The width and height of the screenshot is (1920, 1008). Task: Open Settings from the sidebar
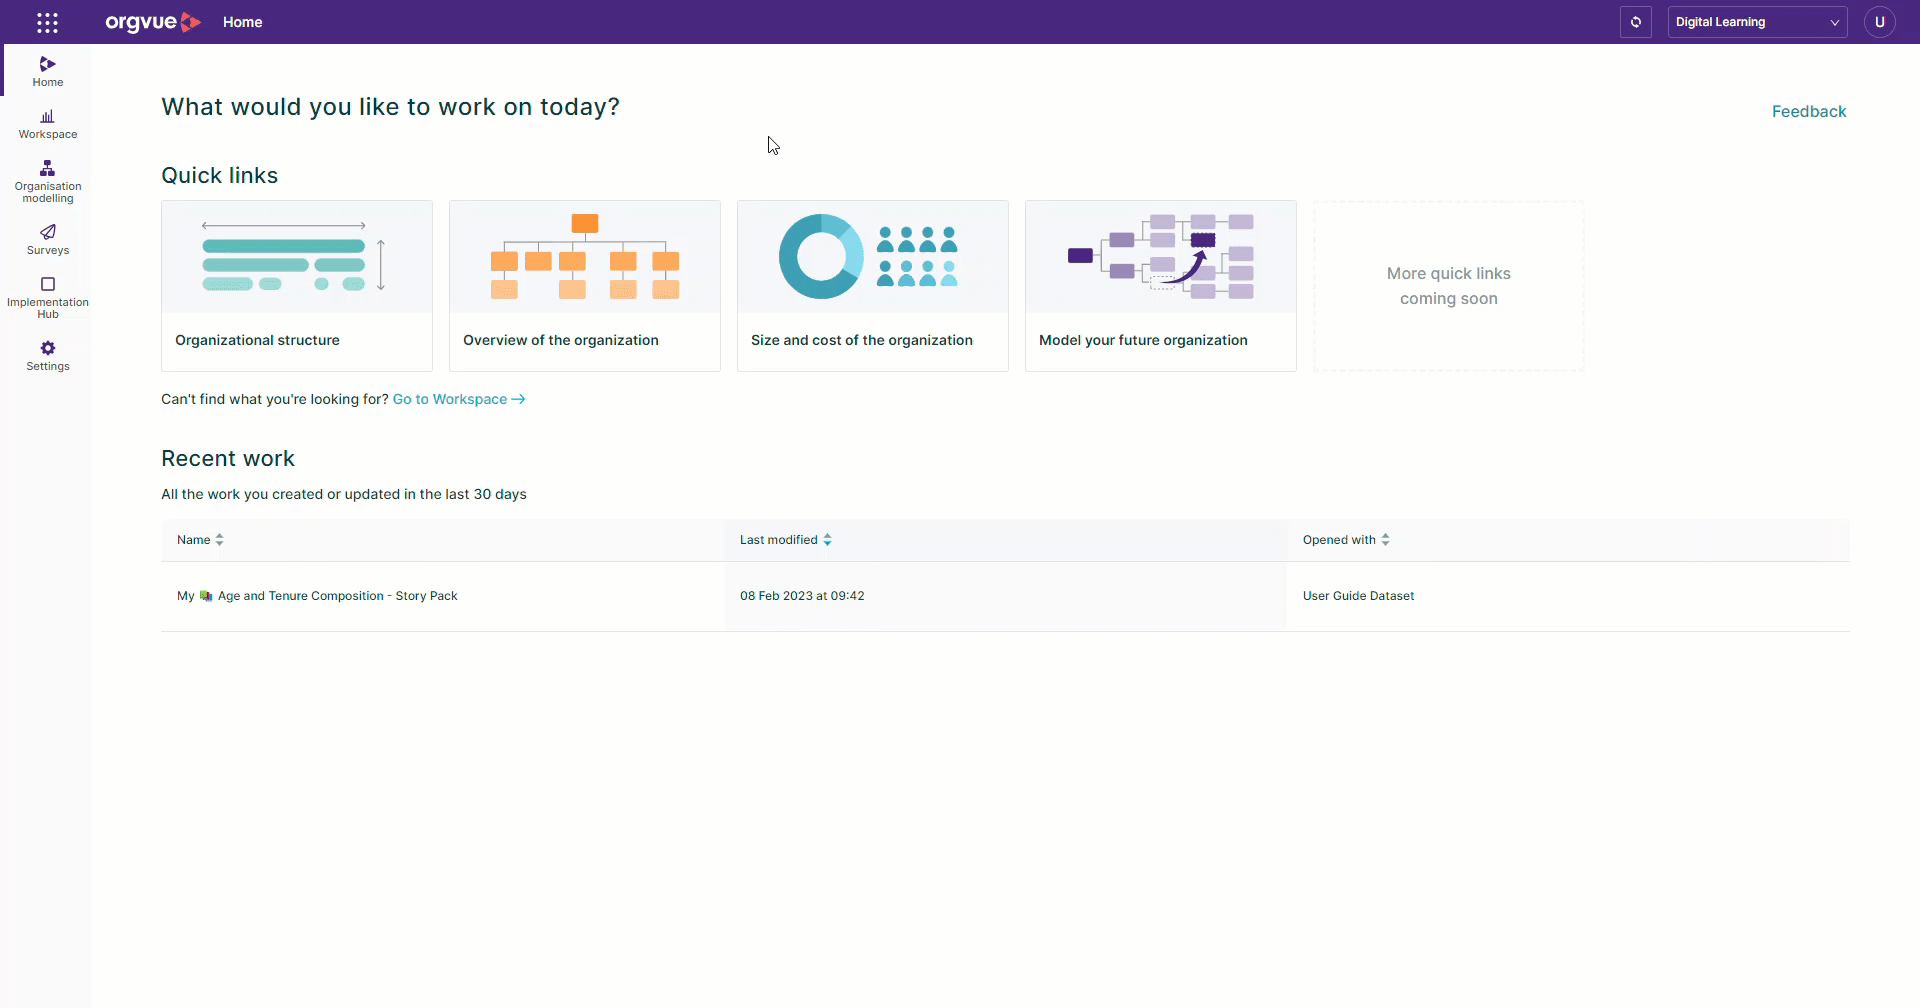(47, 355)
